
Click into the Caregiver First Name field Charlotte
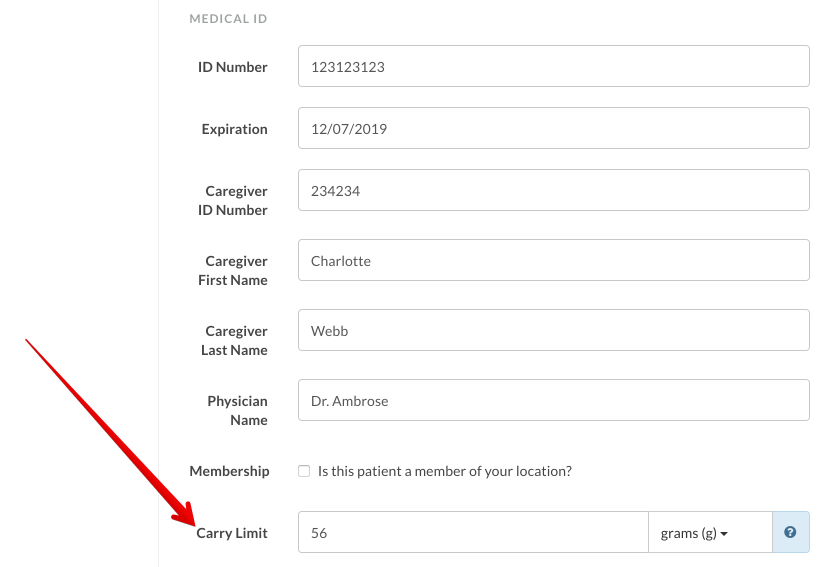coord(554,260)
